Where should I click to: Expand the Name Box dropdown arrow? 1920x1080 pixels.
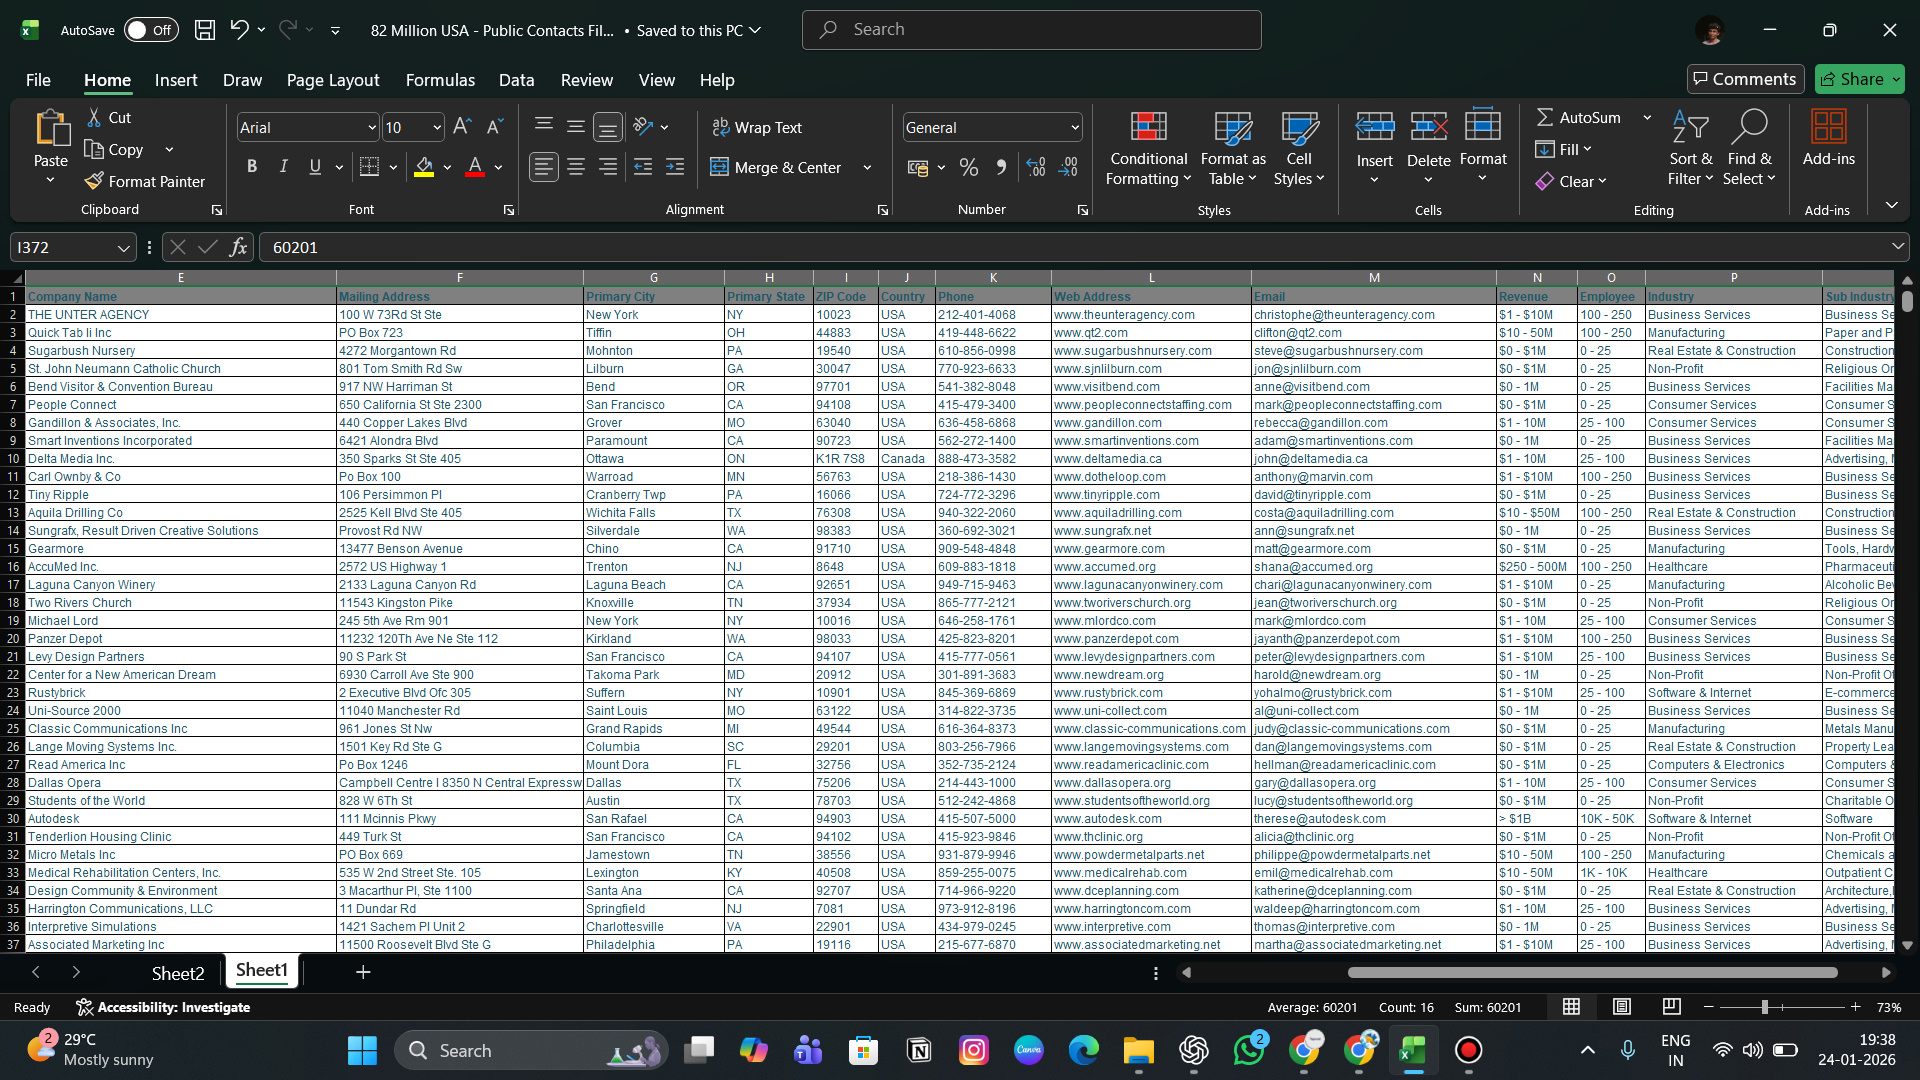click(x=123, y=247)
